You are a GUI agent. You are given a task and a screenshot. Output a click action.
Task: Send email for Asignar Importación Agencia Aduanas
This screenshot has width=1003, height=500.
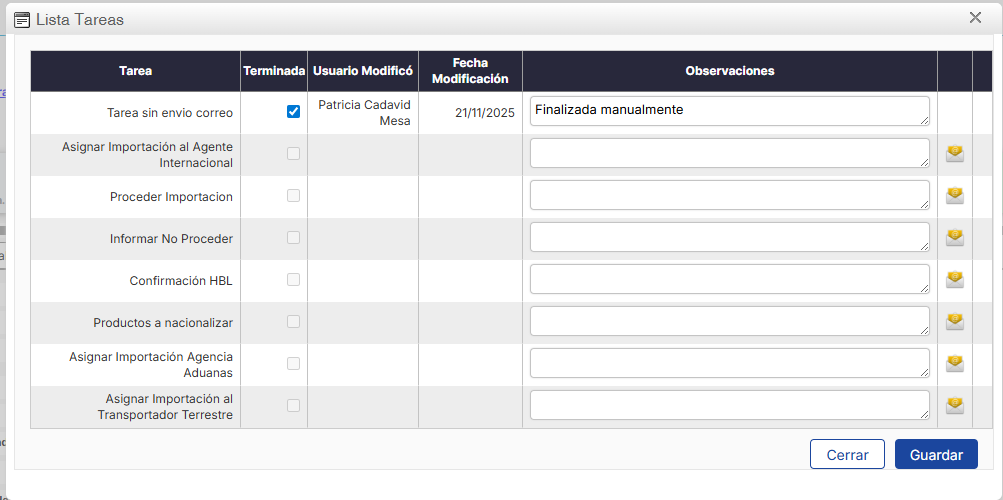pyautogui.click(x=955, y=363)
